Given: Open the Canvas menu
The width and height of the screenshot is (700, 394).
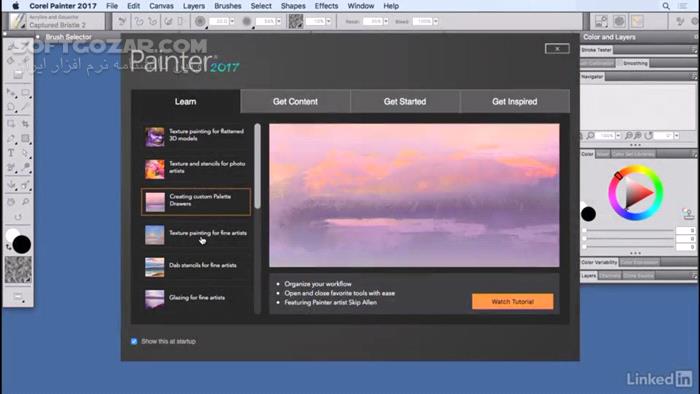Looking at the screenshot, I should click(x=161, y=6).
